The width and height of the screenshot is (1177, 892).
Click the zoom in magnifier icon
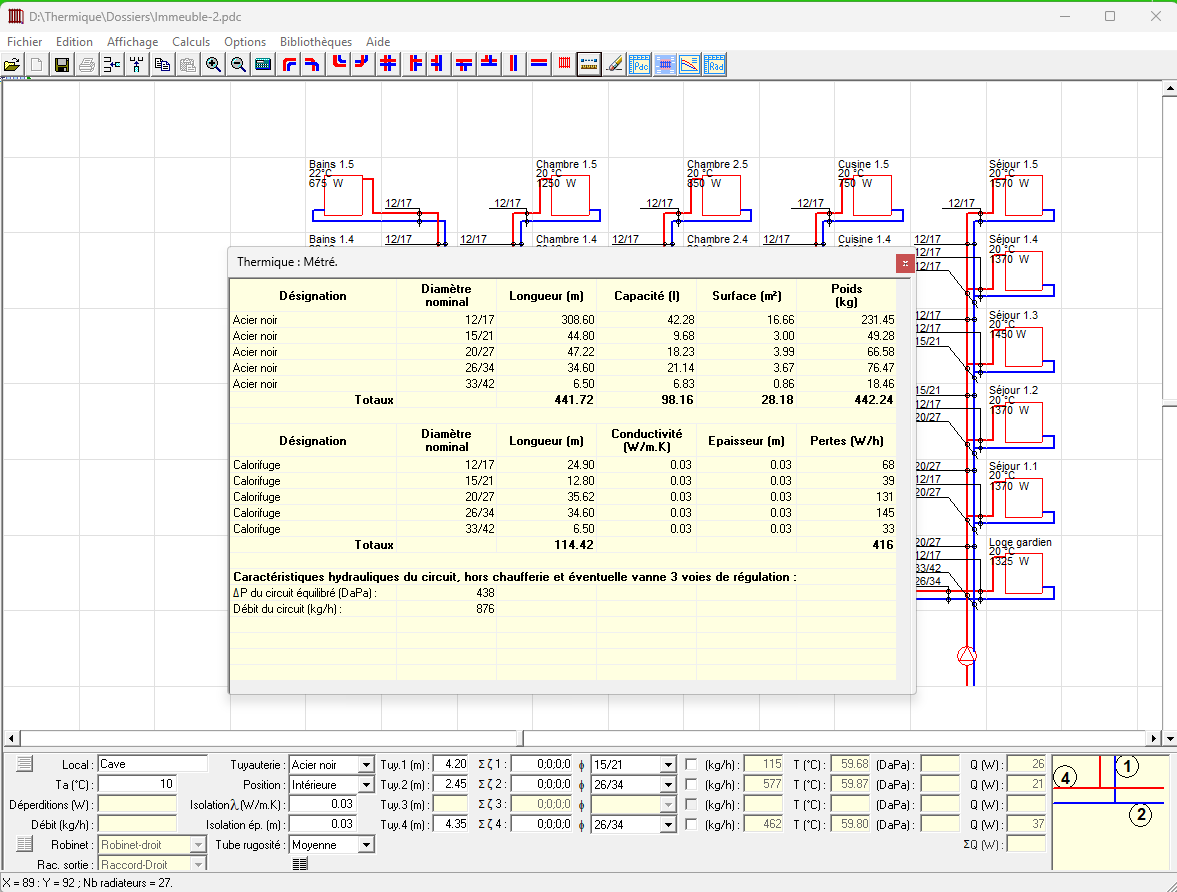click(213, 65)
